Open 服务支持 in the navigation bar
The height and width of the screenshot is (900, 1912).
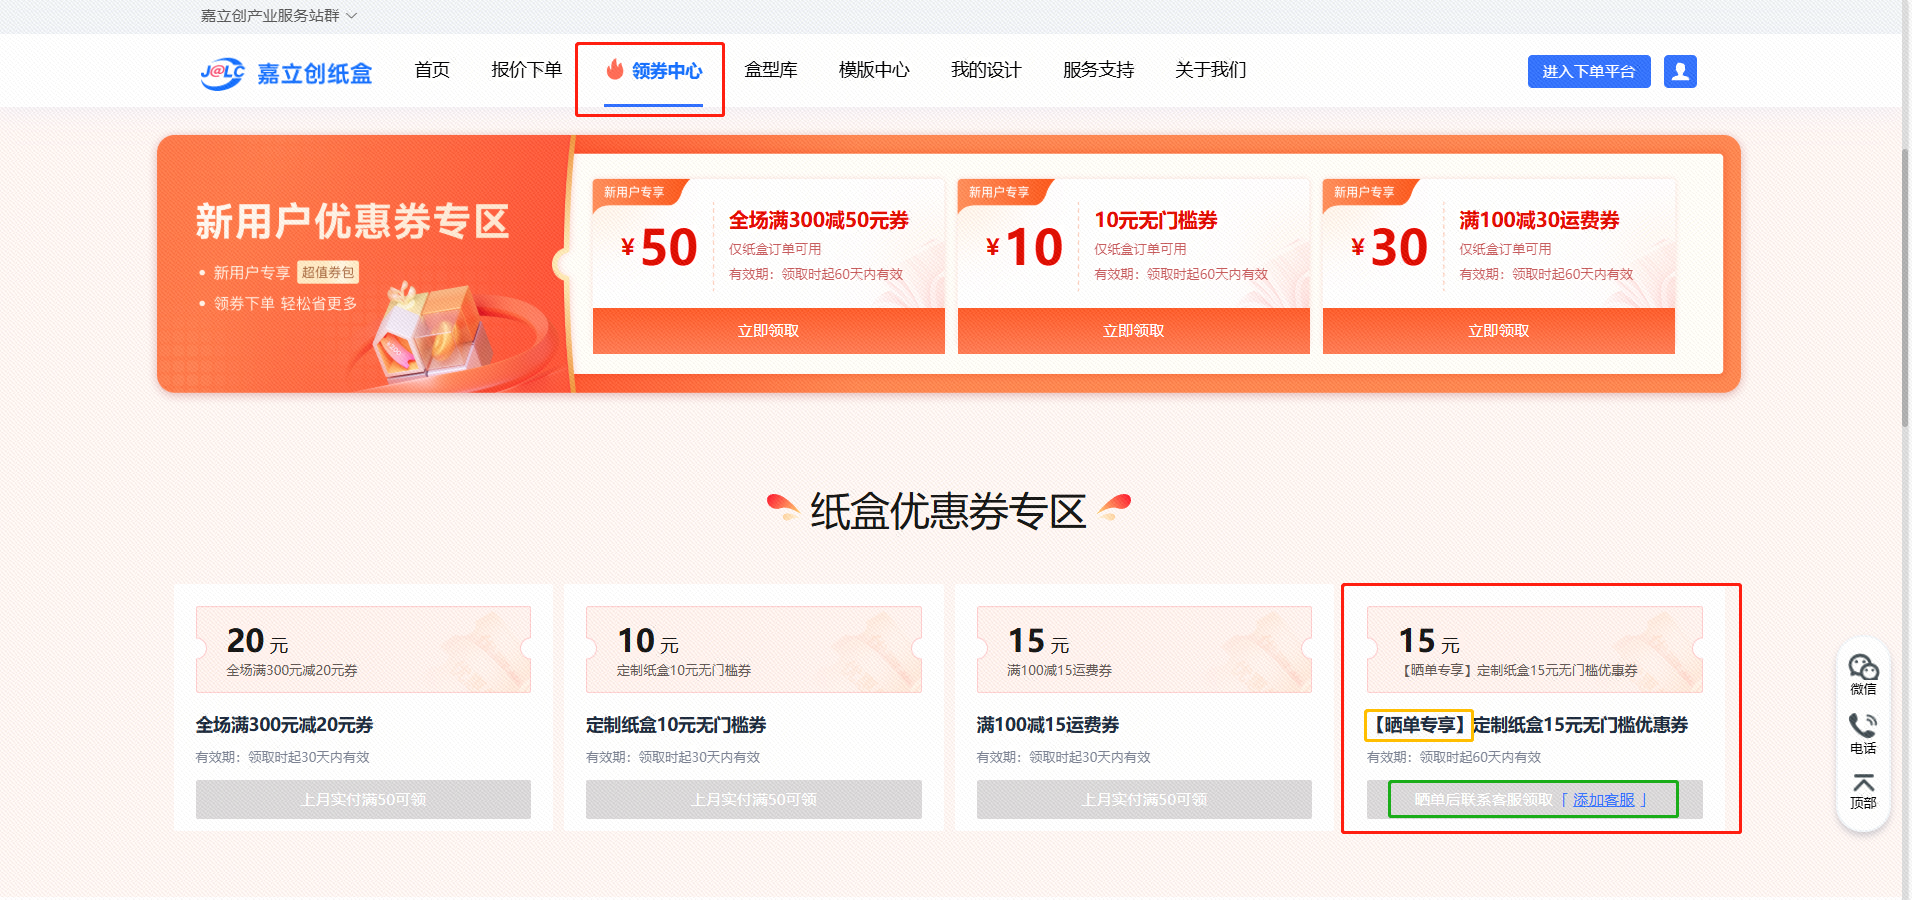coord(1098,70)
